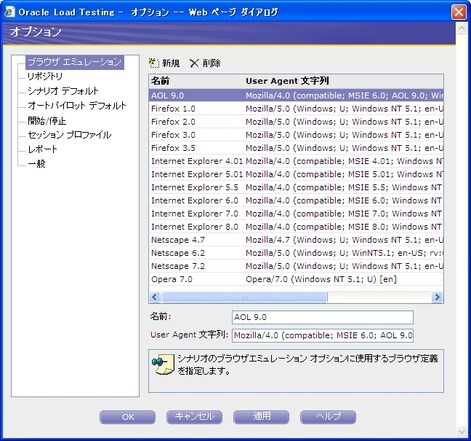Select オートパイロット デフォルト tree item

pos(77,106)
